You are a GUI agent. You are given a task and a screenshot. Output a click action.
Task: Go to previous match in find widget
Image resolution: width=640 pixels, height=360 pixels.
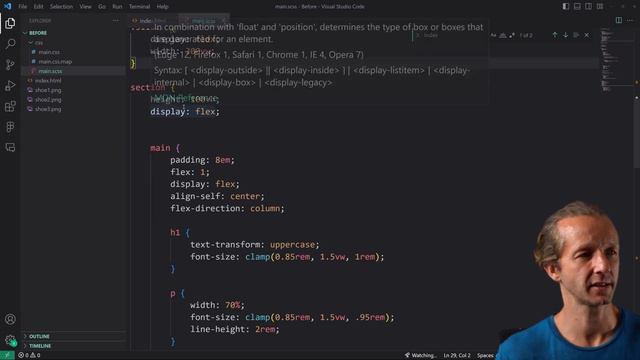coord(555,35)
